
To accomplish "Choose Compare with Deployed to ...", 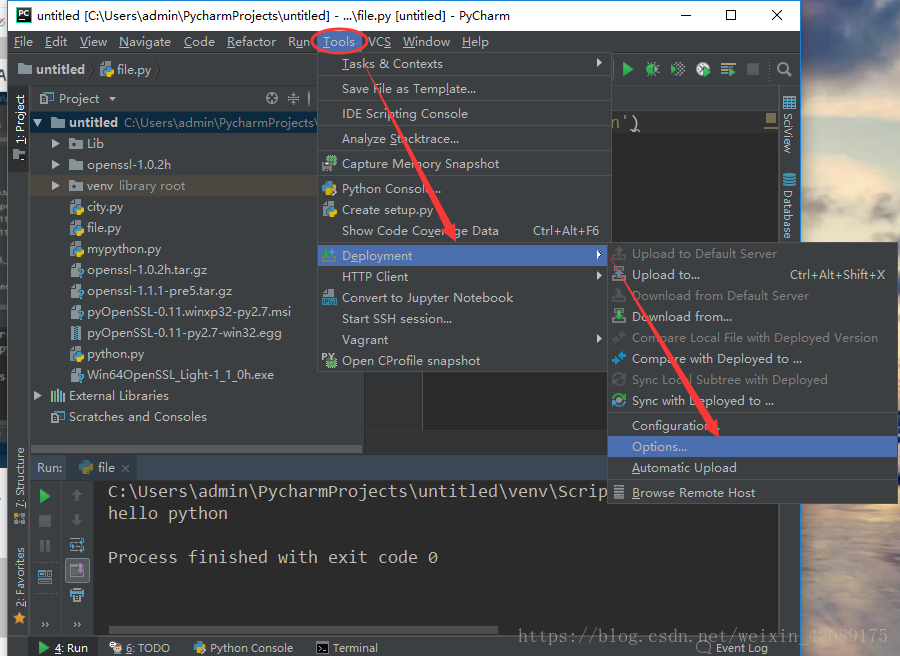I will point(752,359).
